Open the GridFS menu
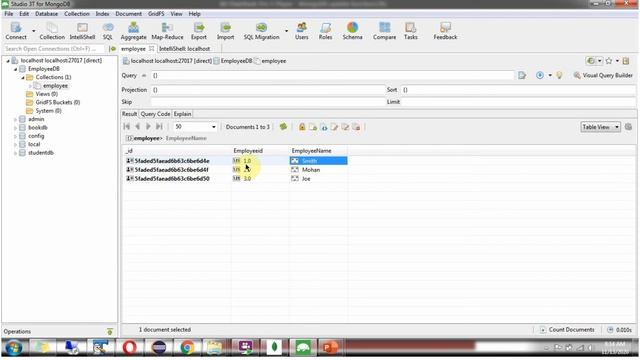The image size is (640, 360). pyautogui.click(x=156, y=14)
